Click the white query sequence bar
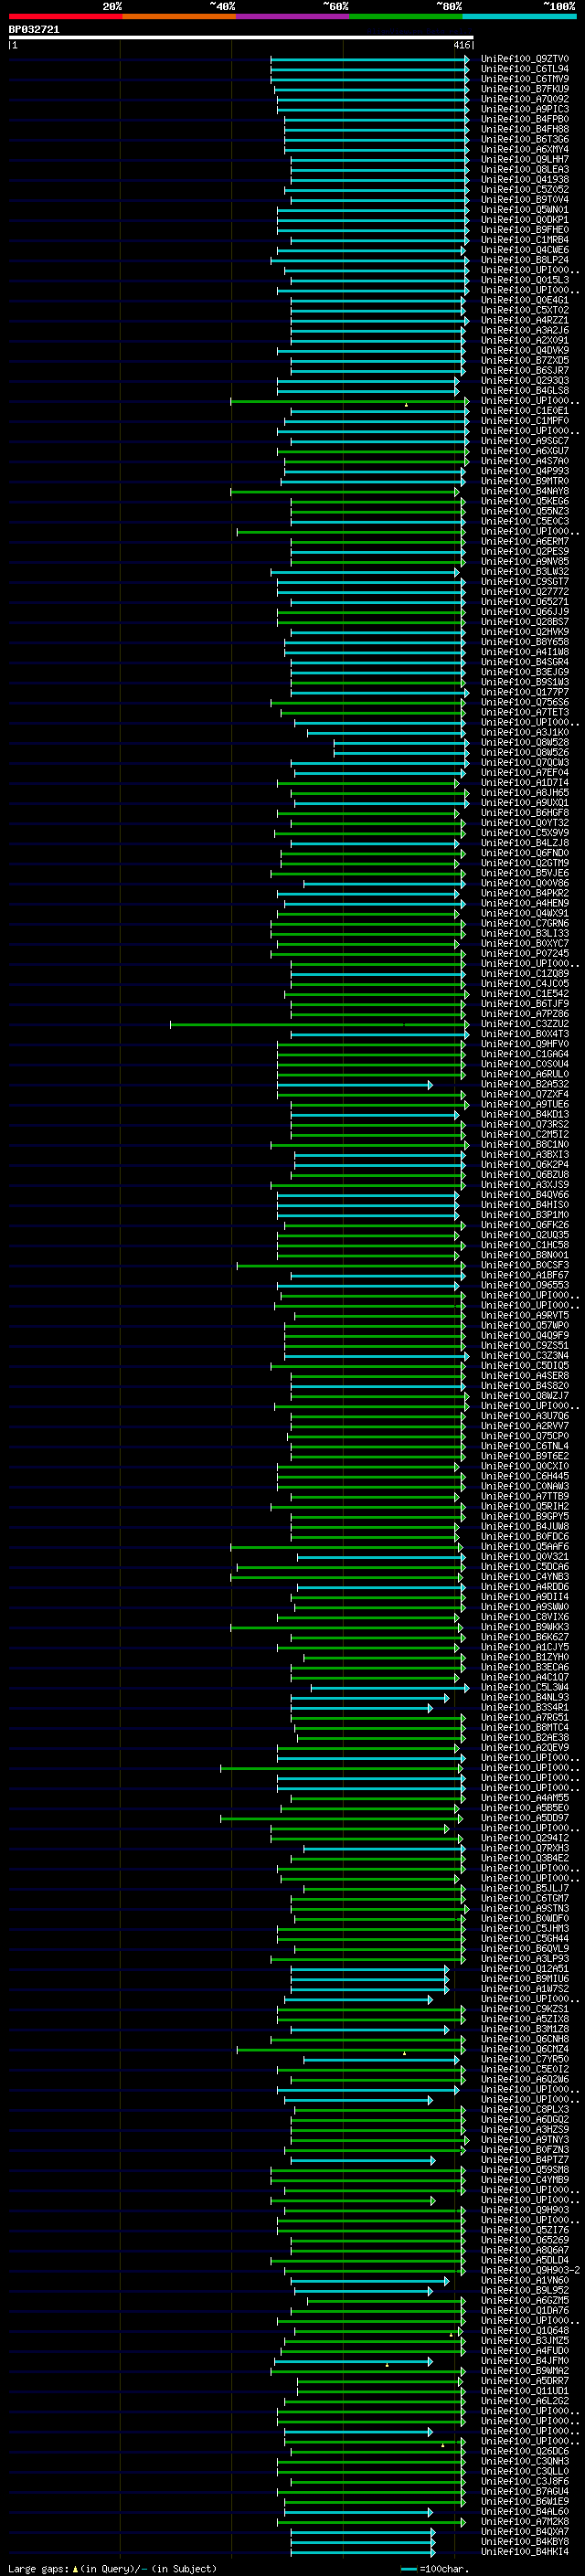The height and width of the screenshot is (2576, 585). [241, 38]
